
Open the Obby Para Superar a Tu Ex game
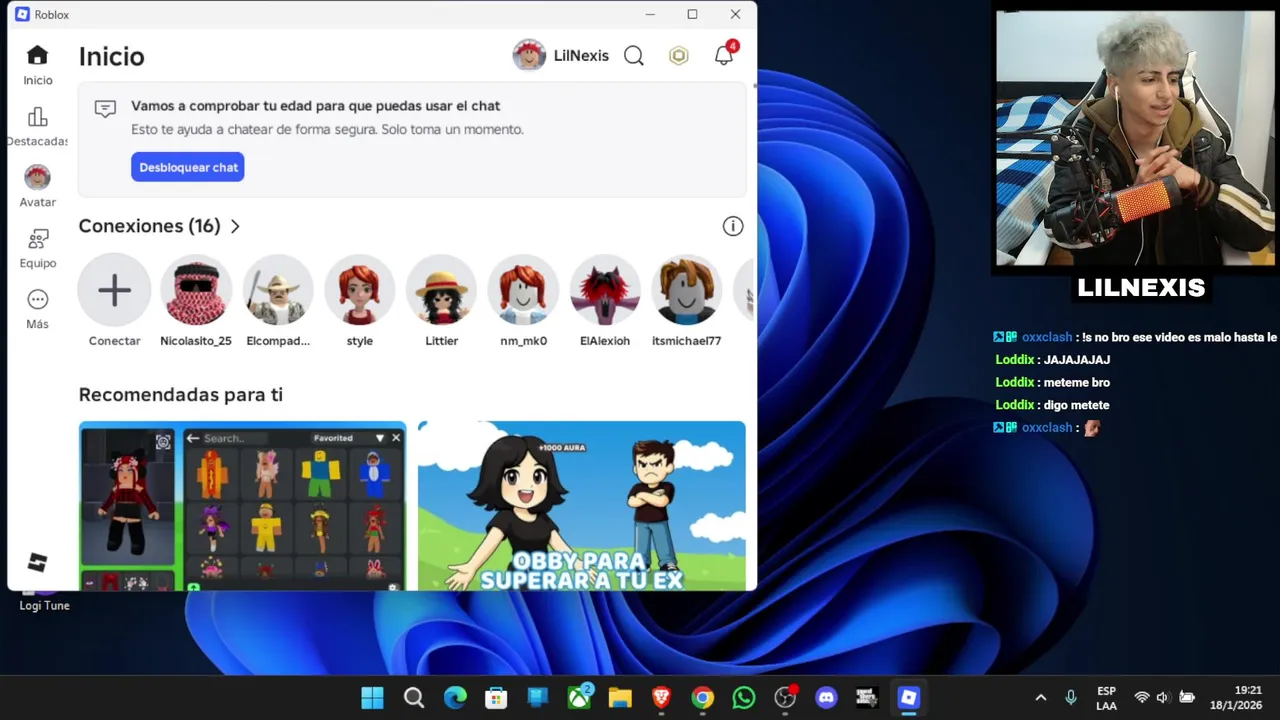pos(581,506)
